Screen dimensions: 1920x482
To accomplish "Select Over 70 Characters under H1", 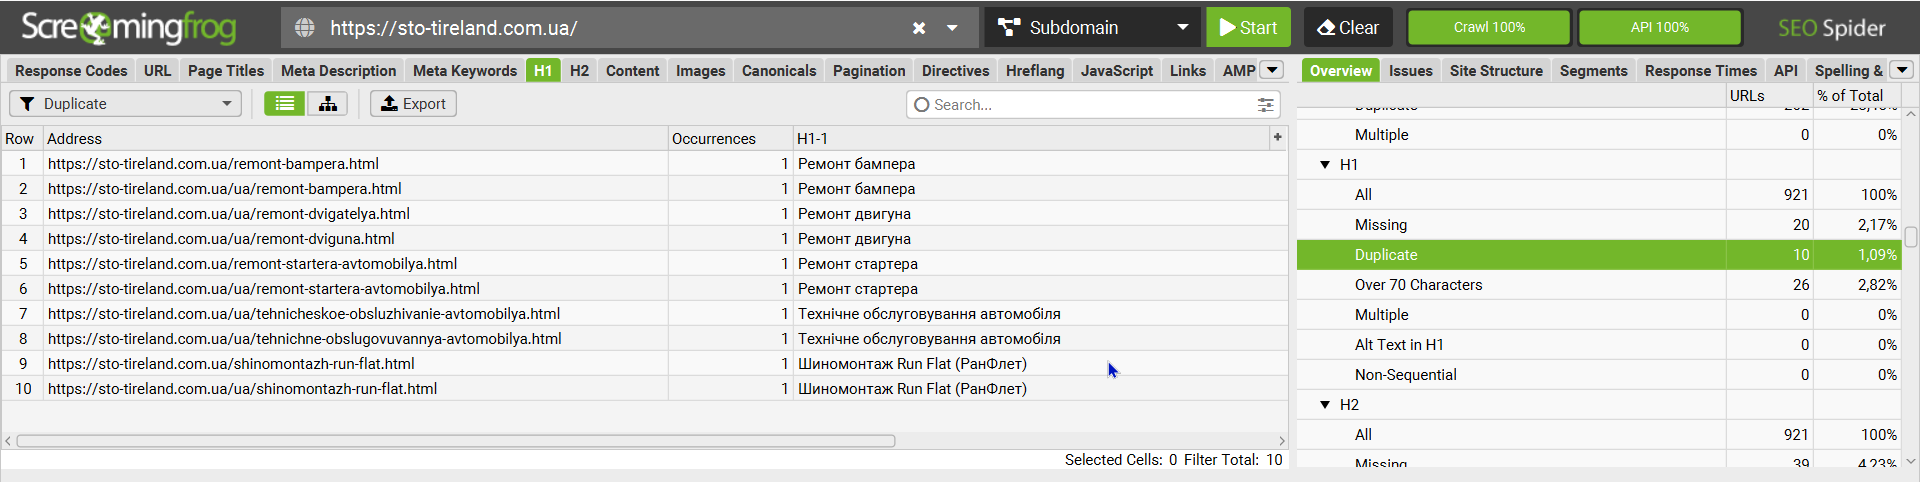I will (x=1418, y=285).
